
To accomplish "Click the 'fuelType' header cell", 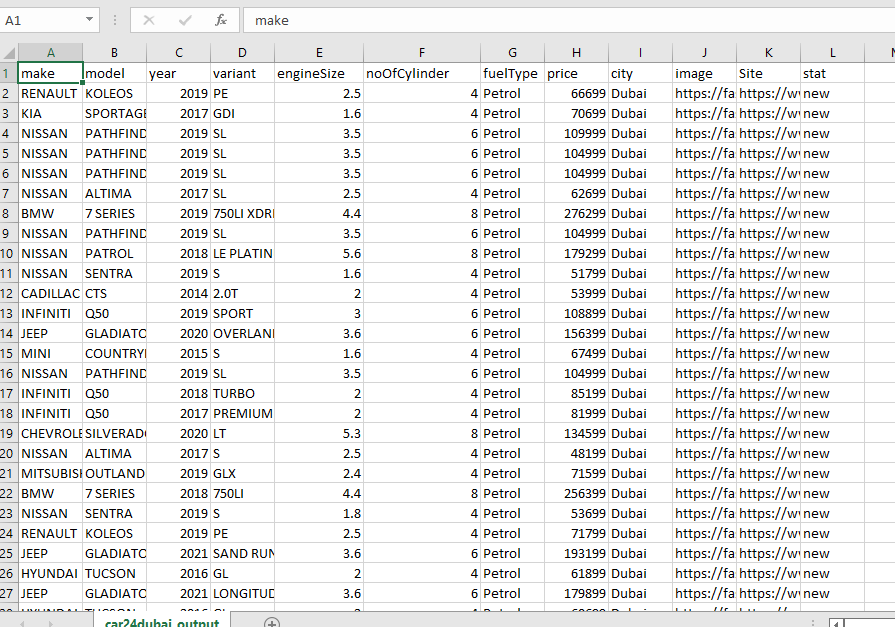I will click(x=513, y=73).
